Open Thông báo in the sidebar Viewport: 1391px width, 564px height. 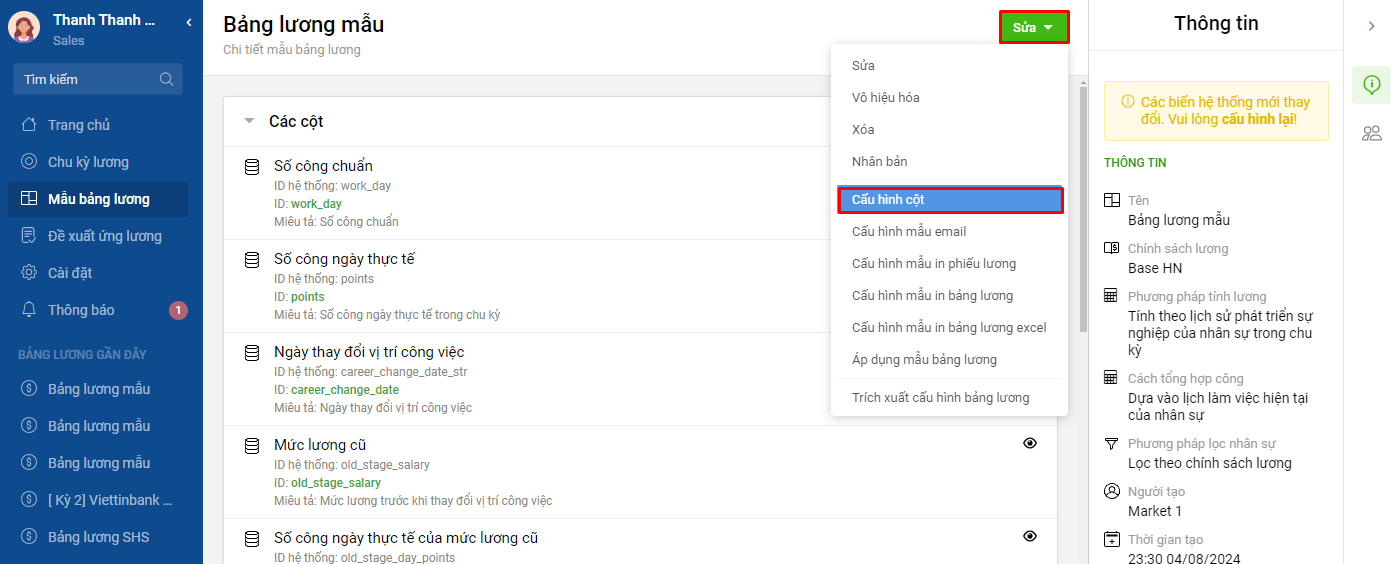point(97,310)
